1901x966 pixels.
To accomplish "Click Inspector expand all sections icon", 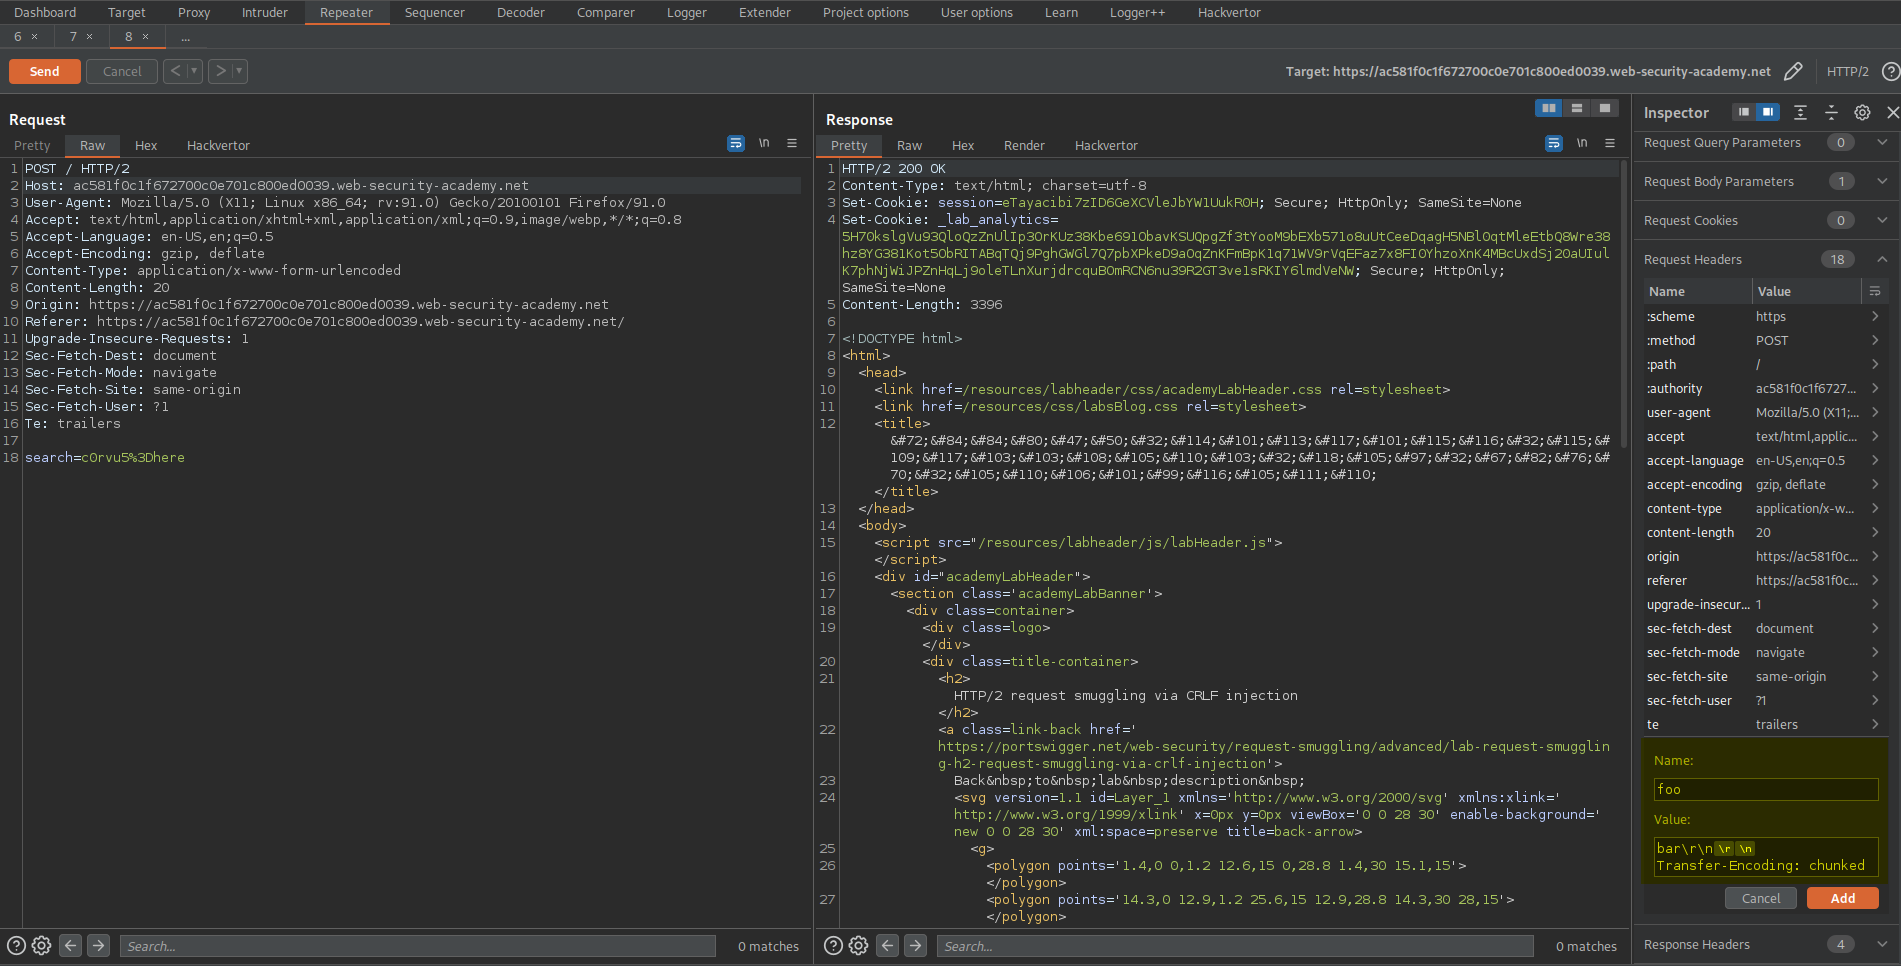I will coord(1800,112).
